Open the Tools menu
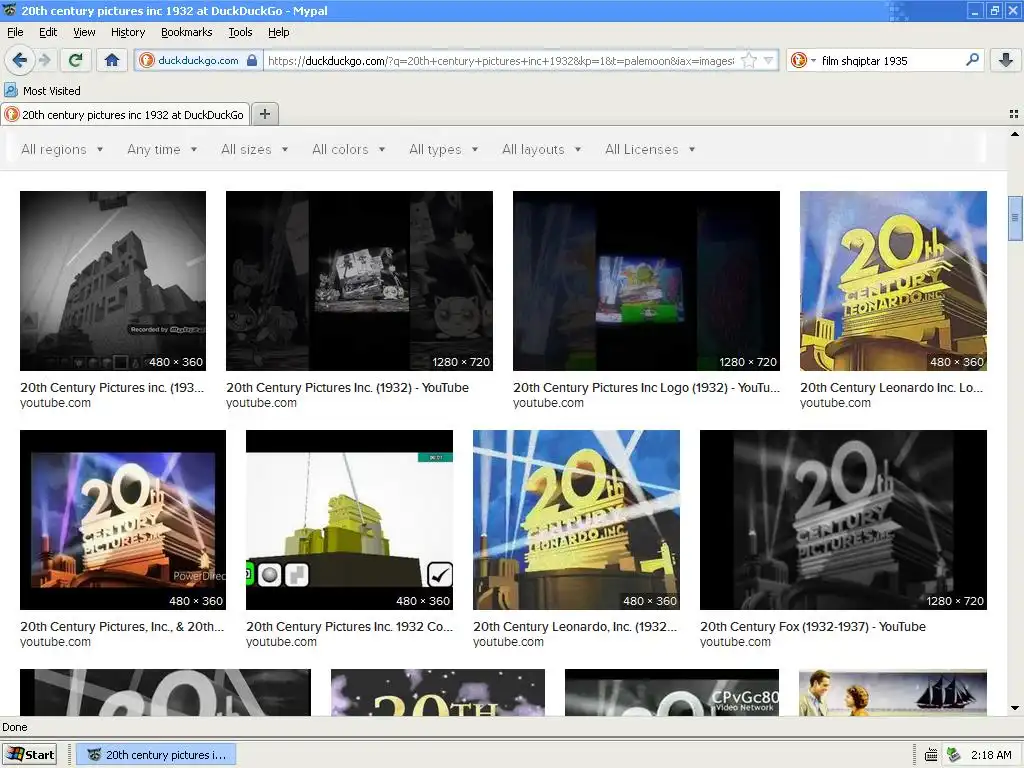Viewport: 1024px width, 768px height. pos(240,32)
